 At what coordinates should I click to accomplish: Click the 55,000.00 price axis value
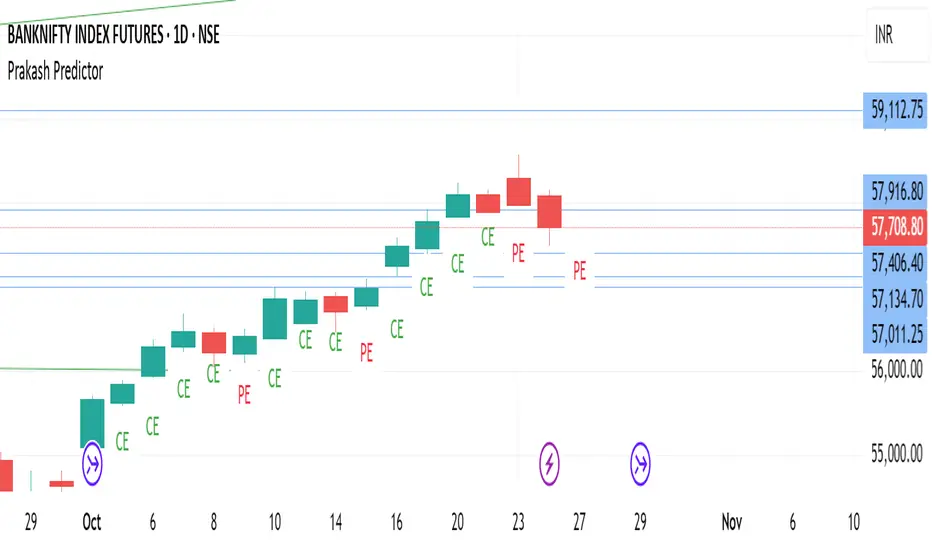tap(896, 455)
